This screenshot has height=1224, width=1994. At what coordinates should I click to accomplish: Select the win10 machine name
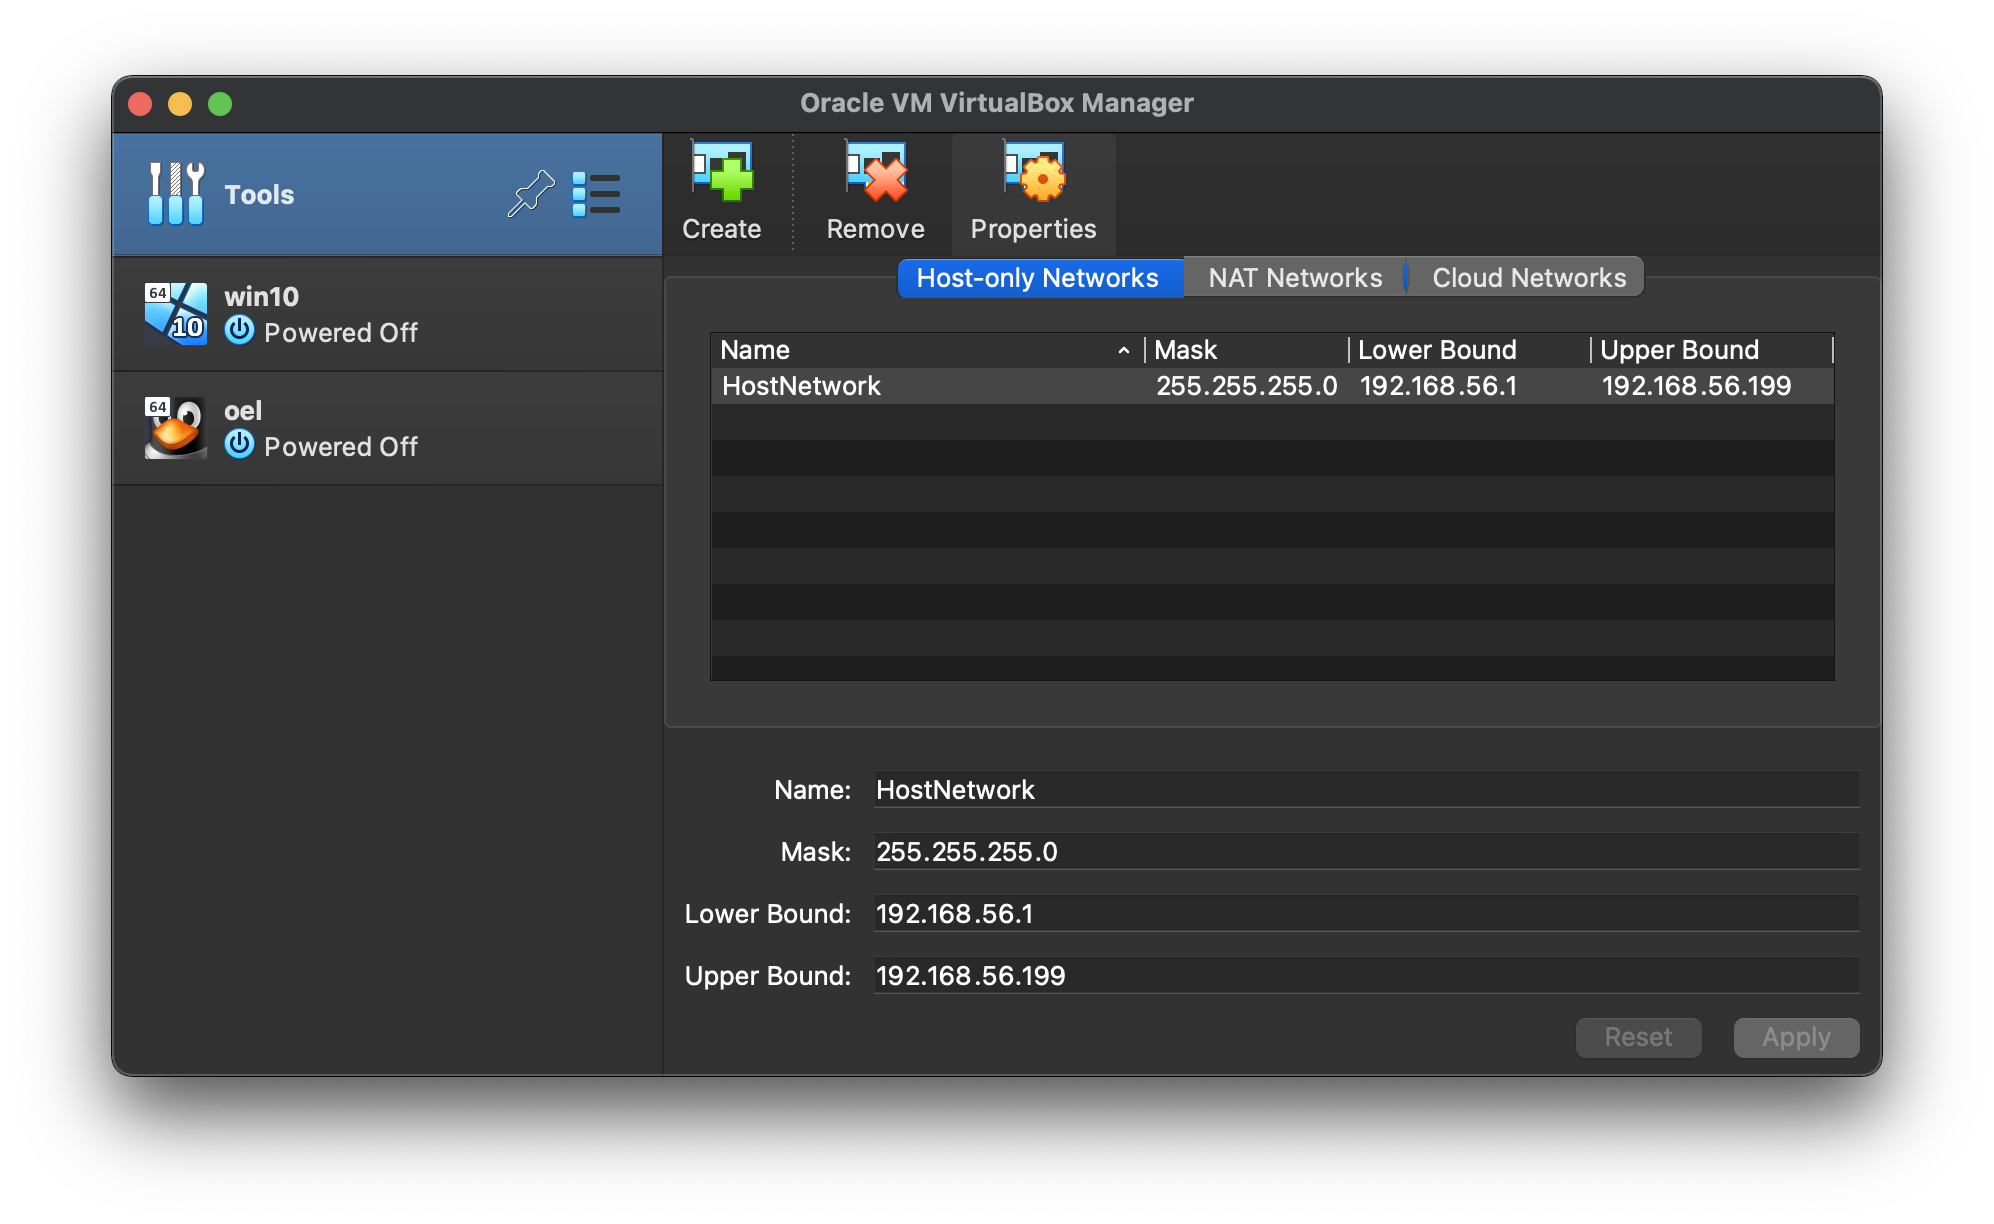click(261, 296)
